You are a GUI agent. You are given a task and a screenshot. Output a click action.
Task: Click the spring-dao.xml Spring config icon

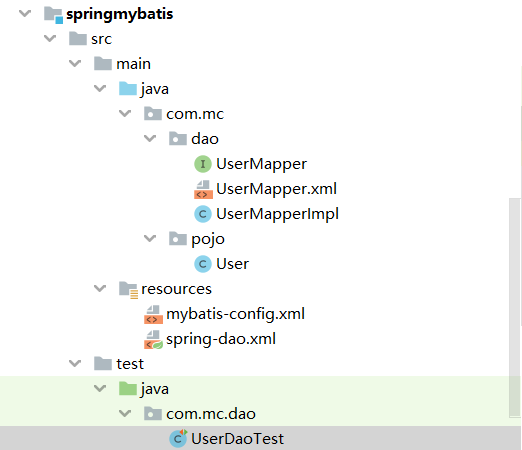(153, 339)
